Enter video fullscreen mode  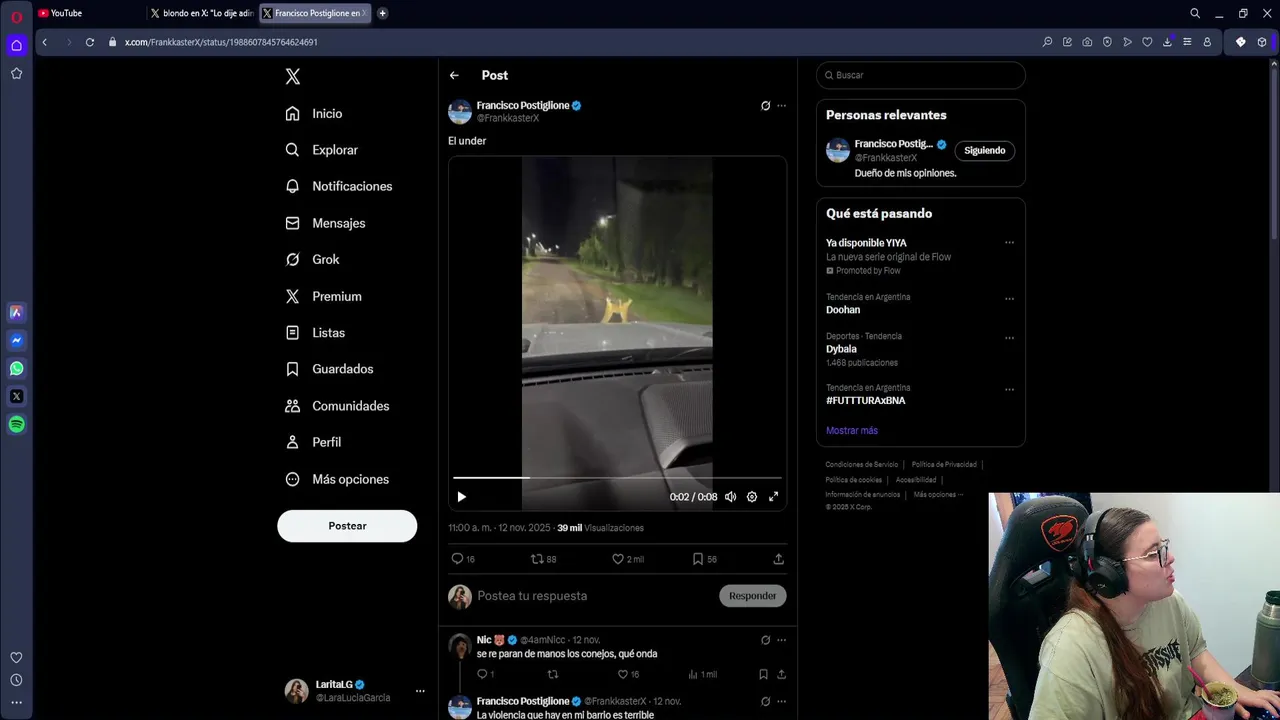773,497
